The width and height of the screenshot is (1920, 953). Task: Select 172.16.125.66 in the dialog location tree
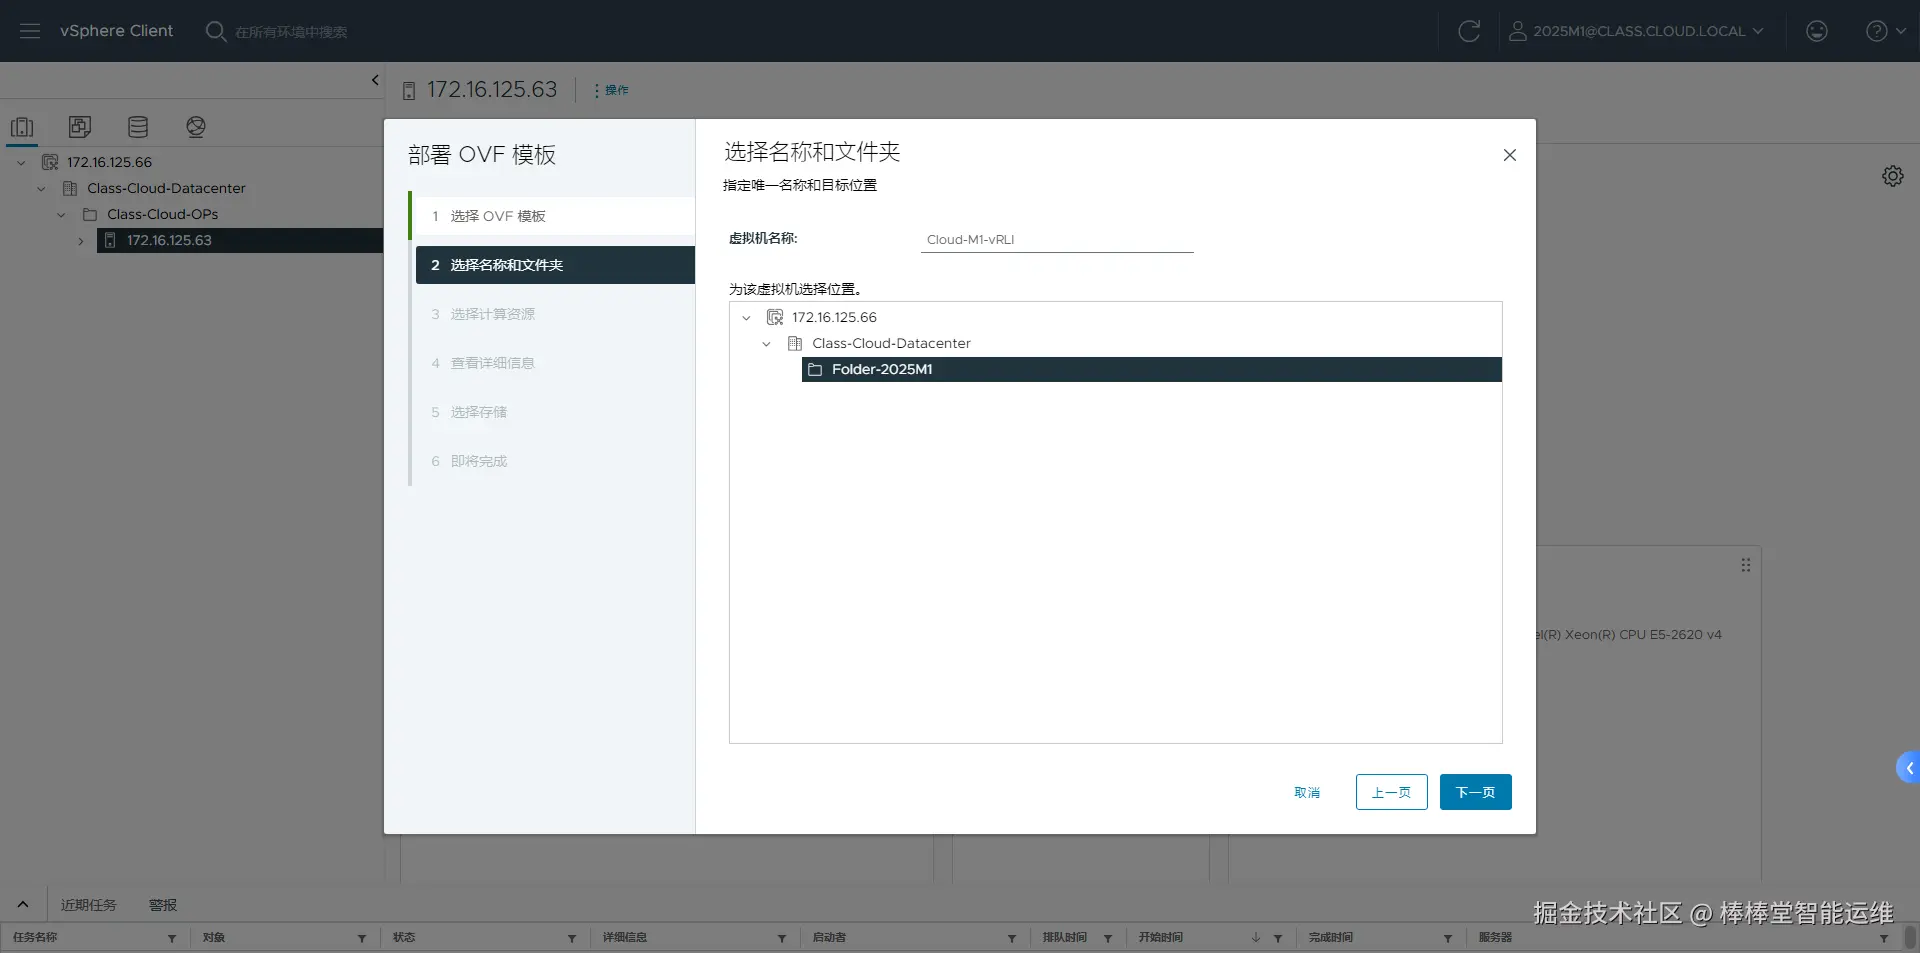tap(834, 317)
